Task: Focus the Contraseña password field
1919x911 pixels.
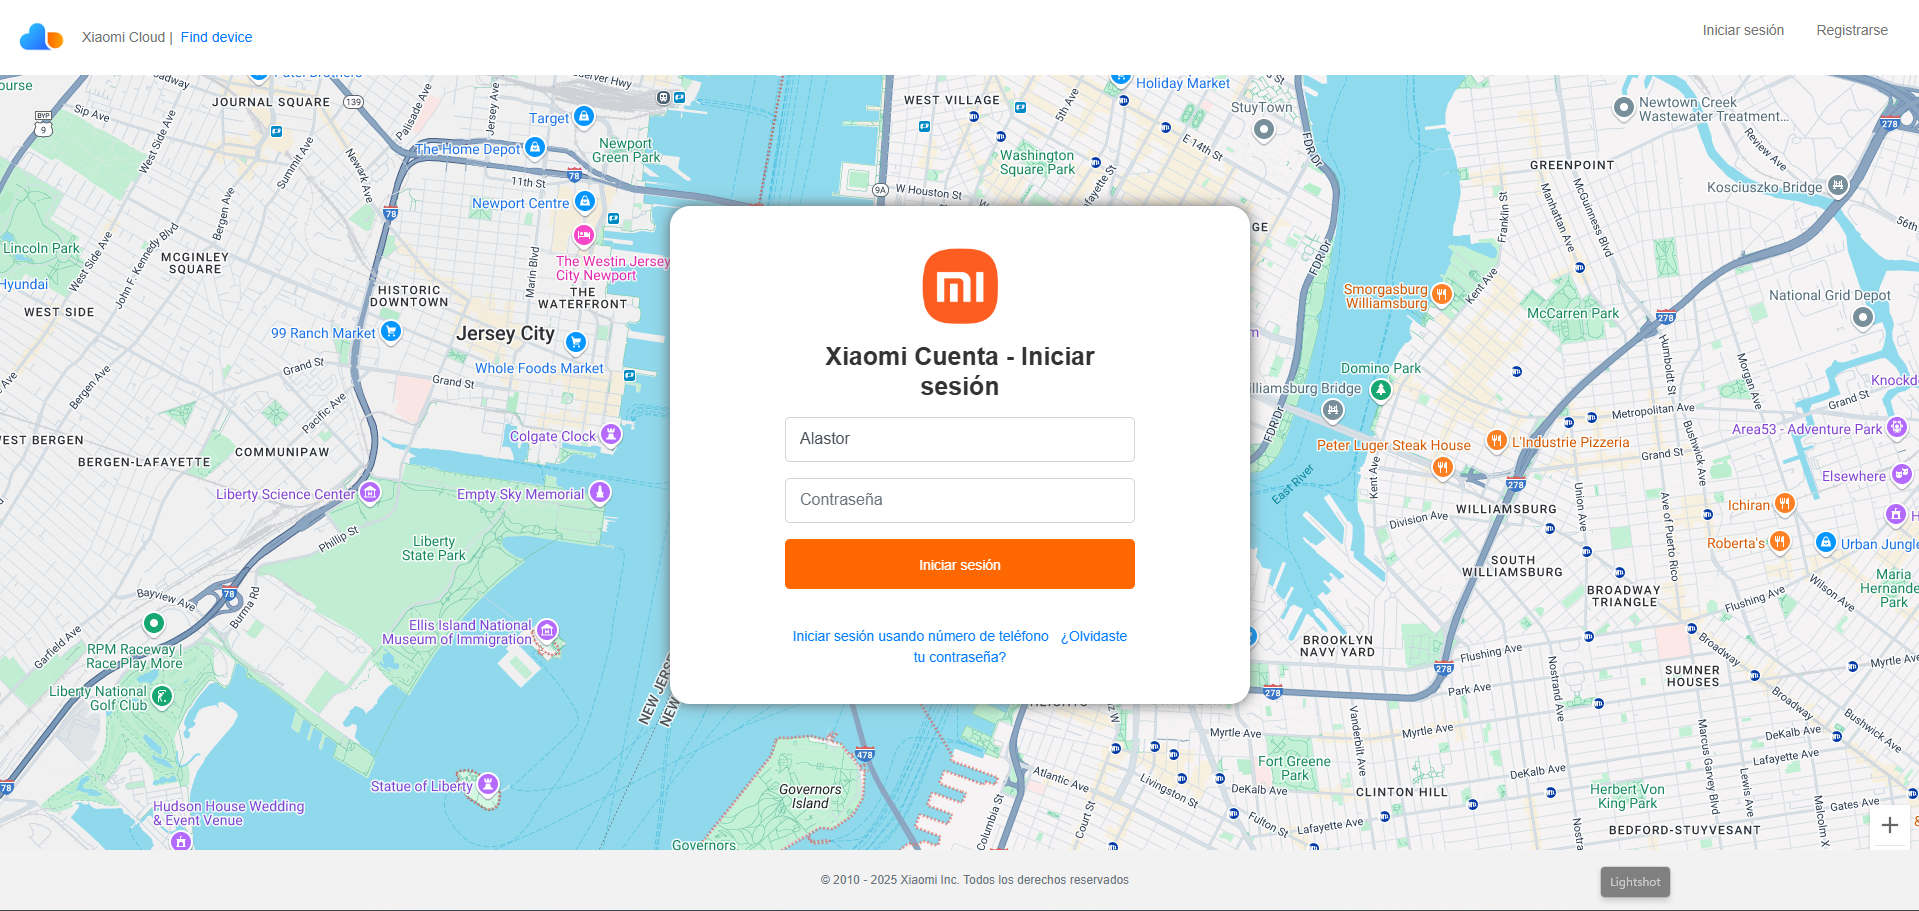Action: coord(959,500)
